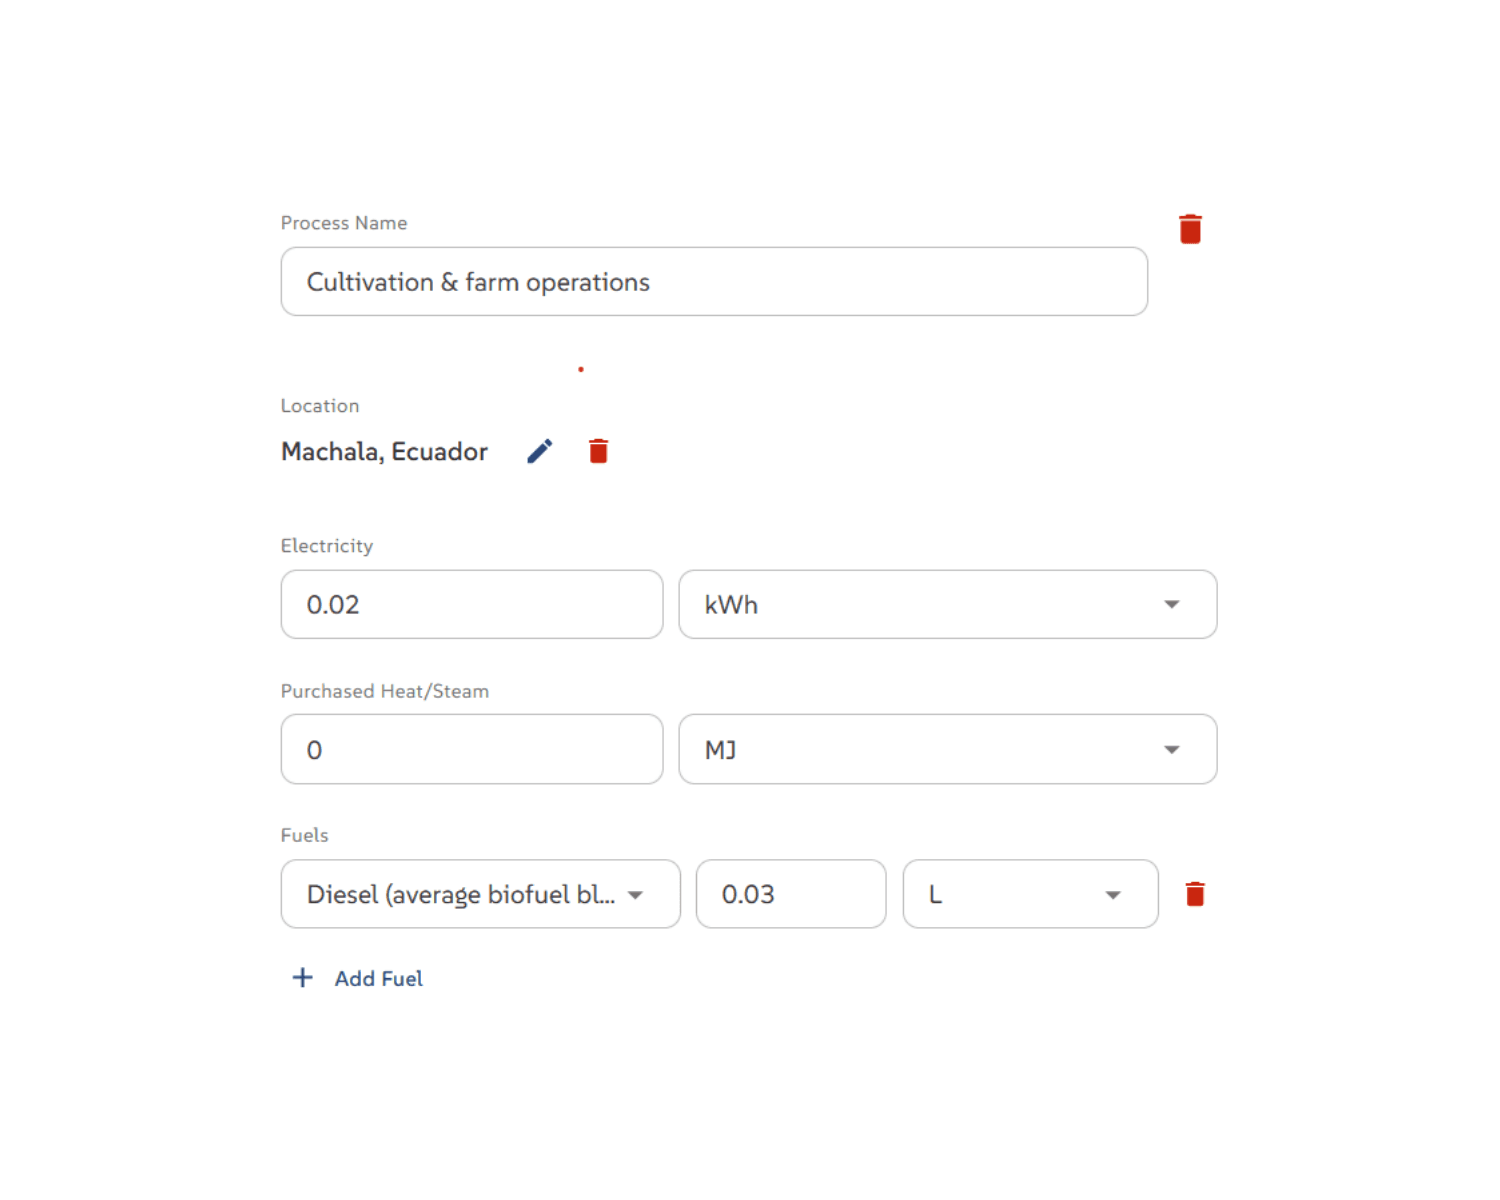
Task: Click the Fuels section label
Action: (305, 835)
